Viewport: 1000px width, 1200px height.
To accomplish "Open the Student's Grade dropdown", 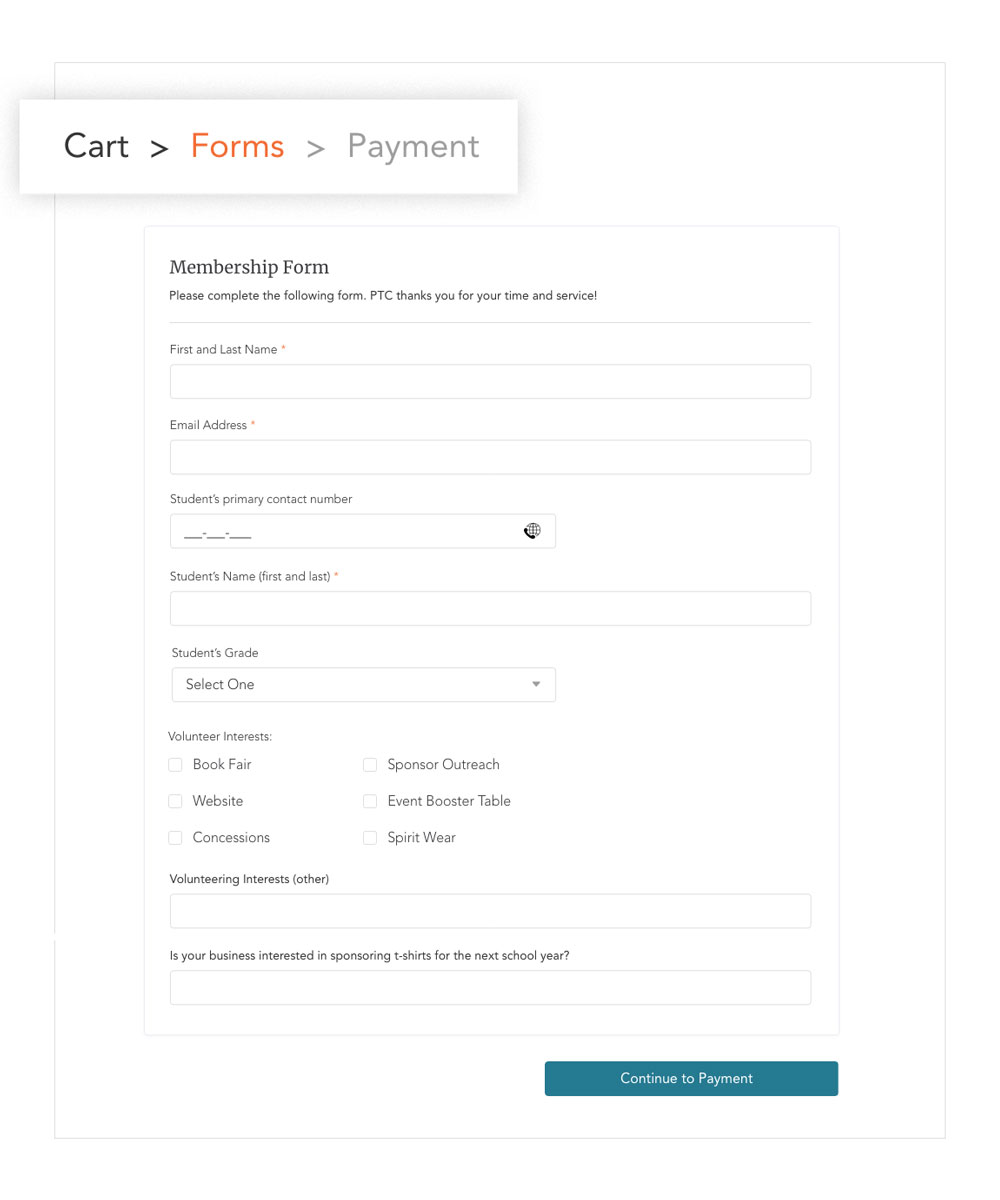I will pos(362,685).
